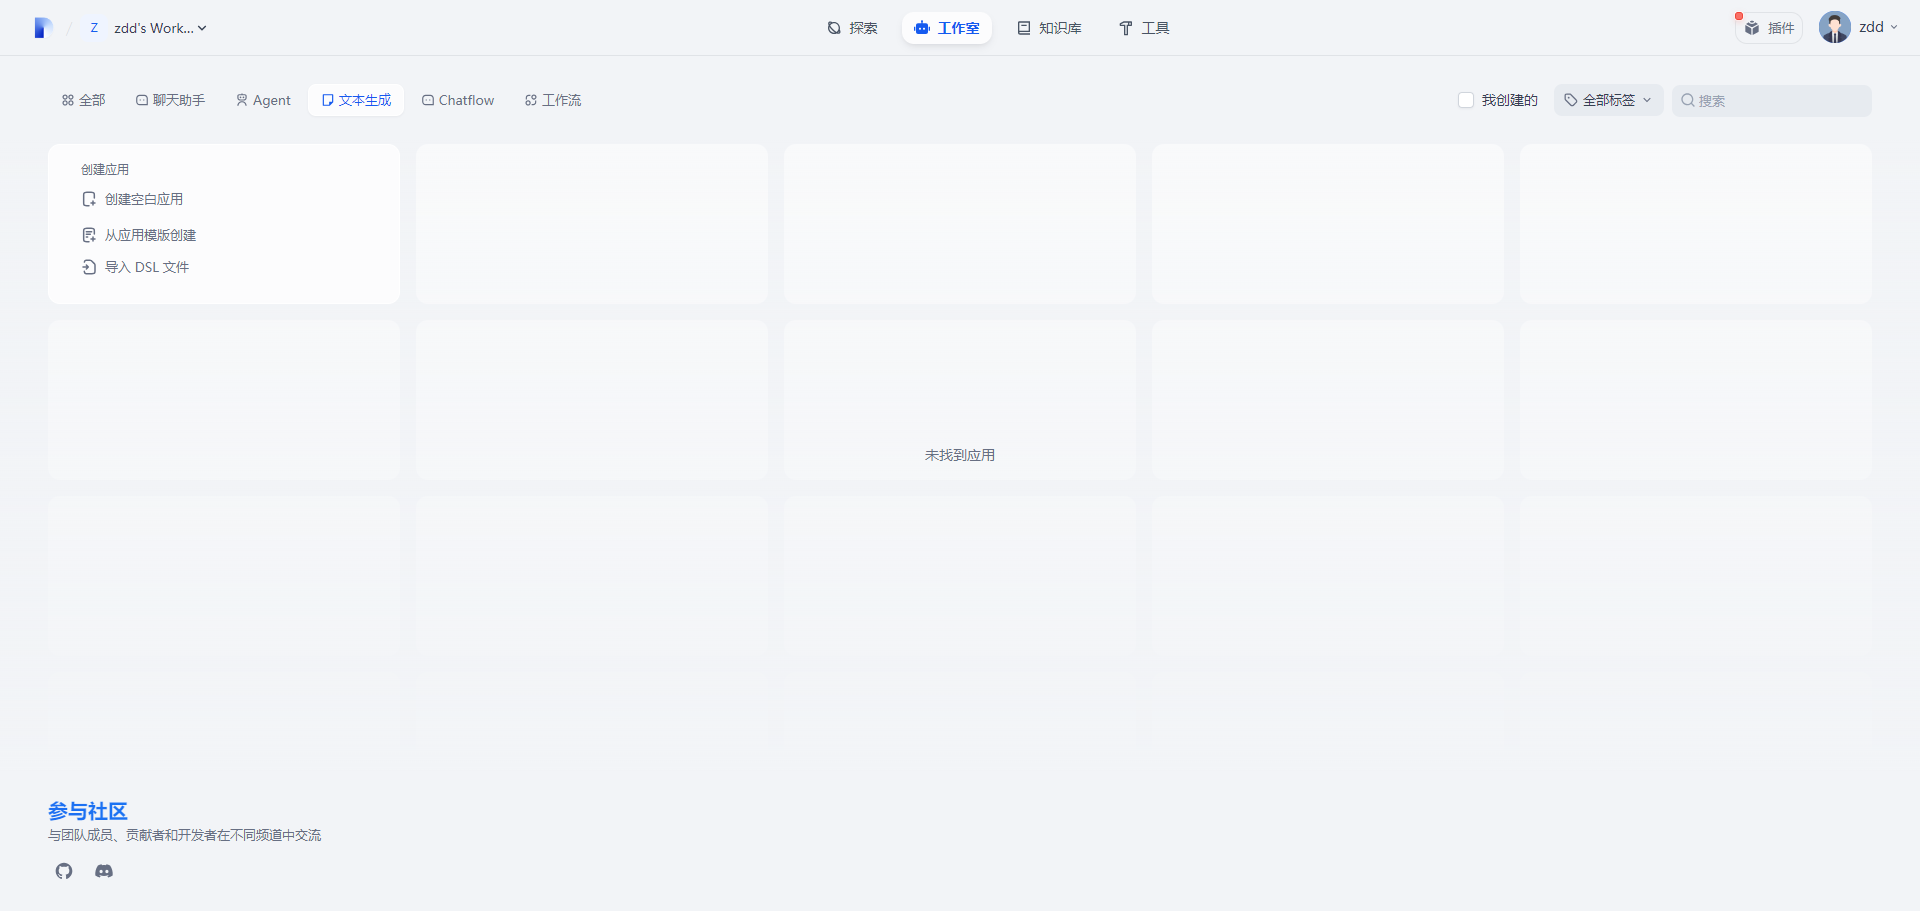Open the zdd's Workspace switcher dropdown

click(148, 28)
